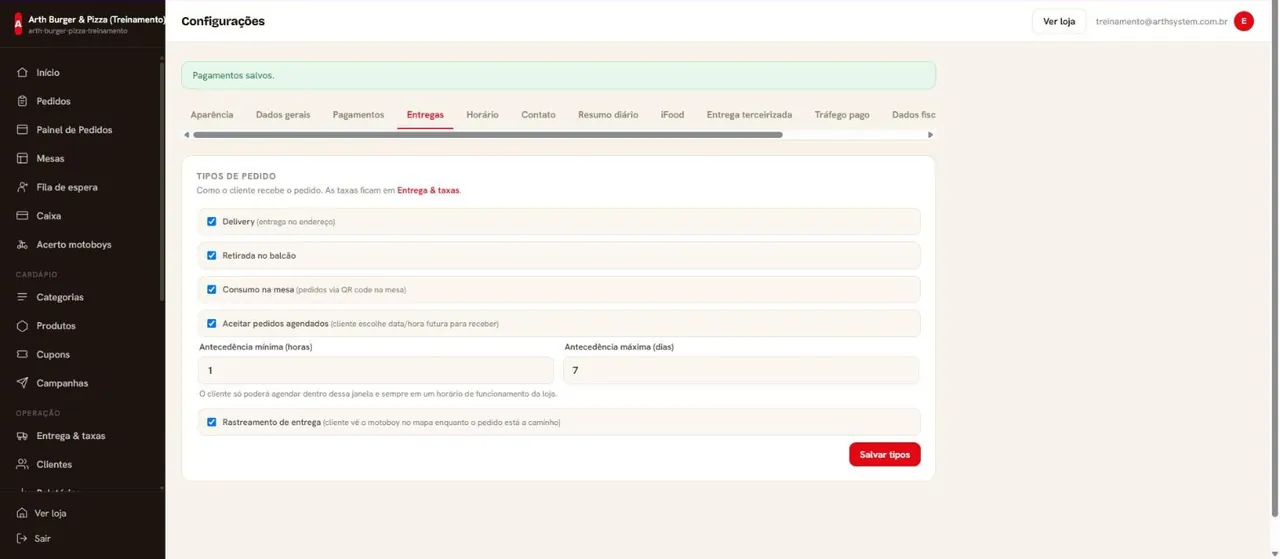
Task: Click the Pedidos clipboard icon
Action: (22, 101)
